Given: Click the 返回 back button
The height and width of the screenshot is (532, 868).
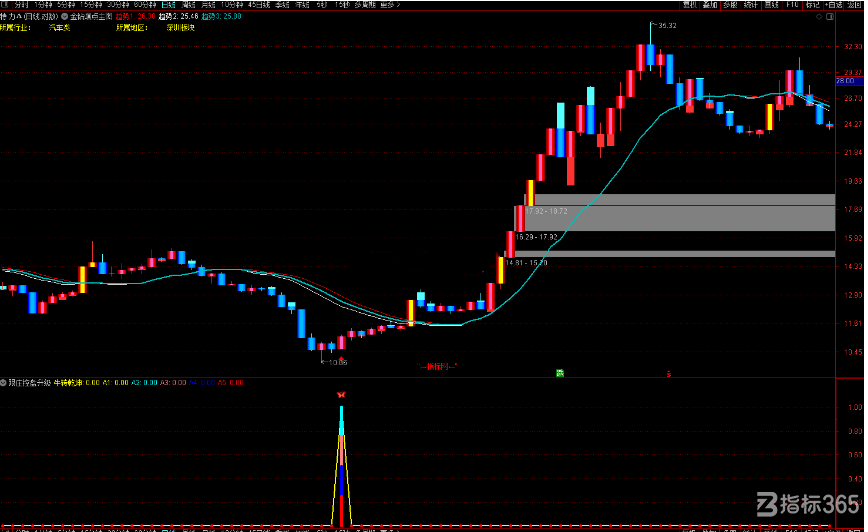Looking at the screenshot, I should tap(854, 4).
